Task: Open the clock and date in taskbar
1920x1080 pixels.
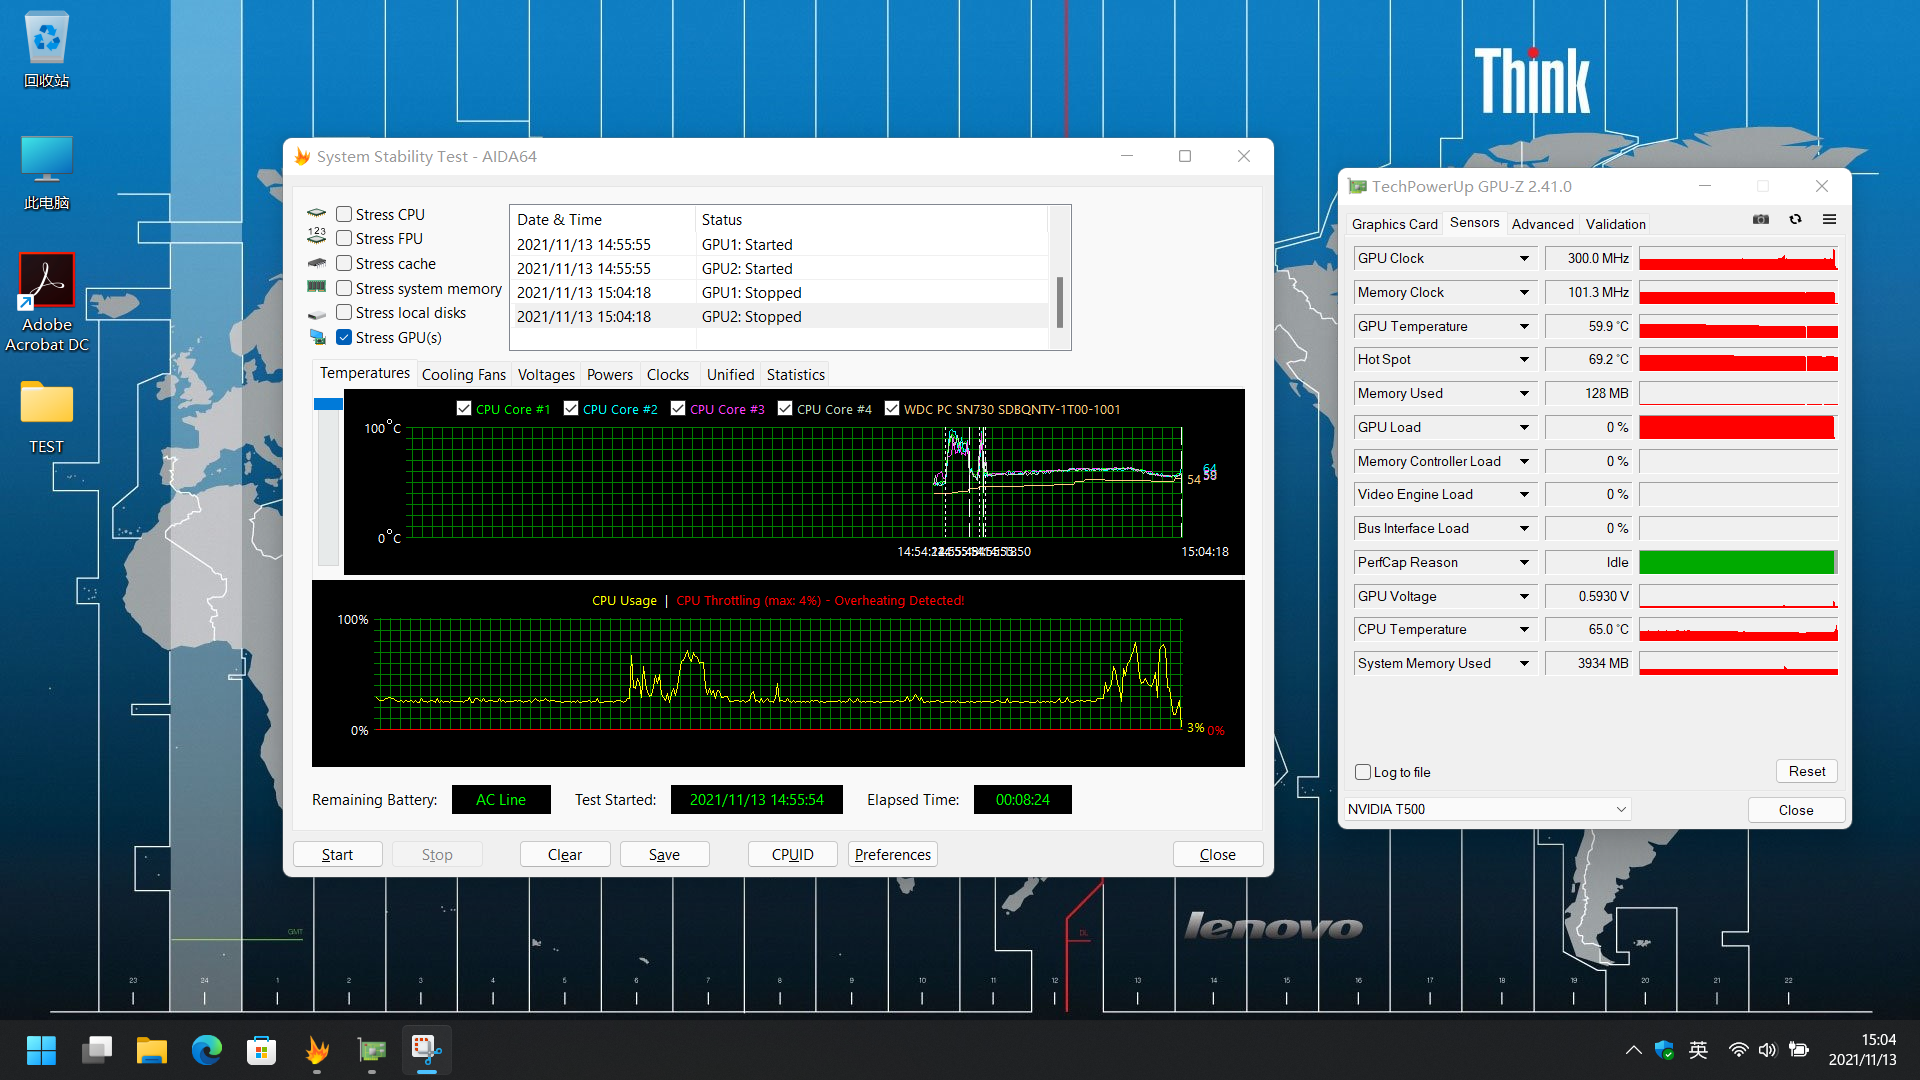Action: 1862,1050
